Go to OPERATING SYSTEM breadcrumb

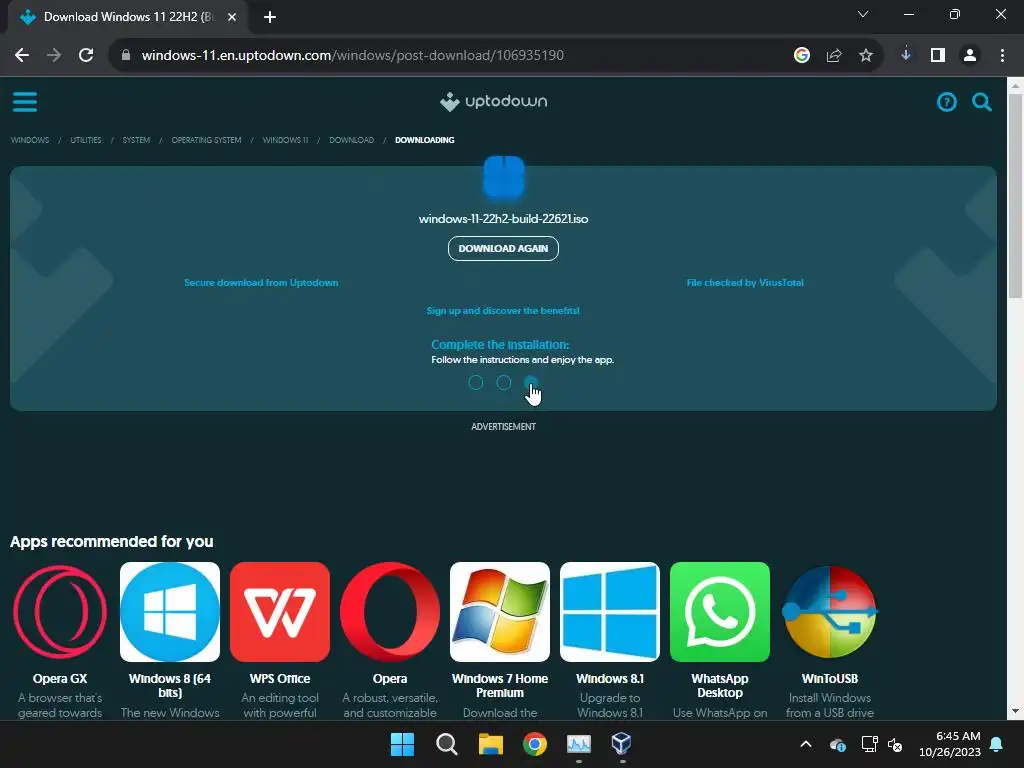206,140
